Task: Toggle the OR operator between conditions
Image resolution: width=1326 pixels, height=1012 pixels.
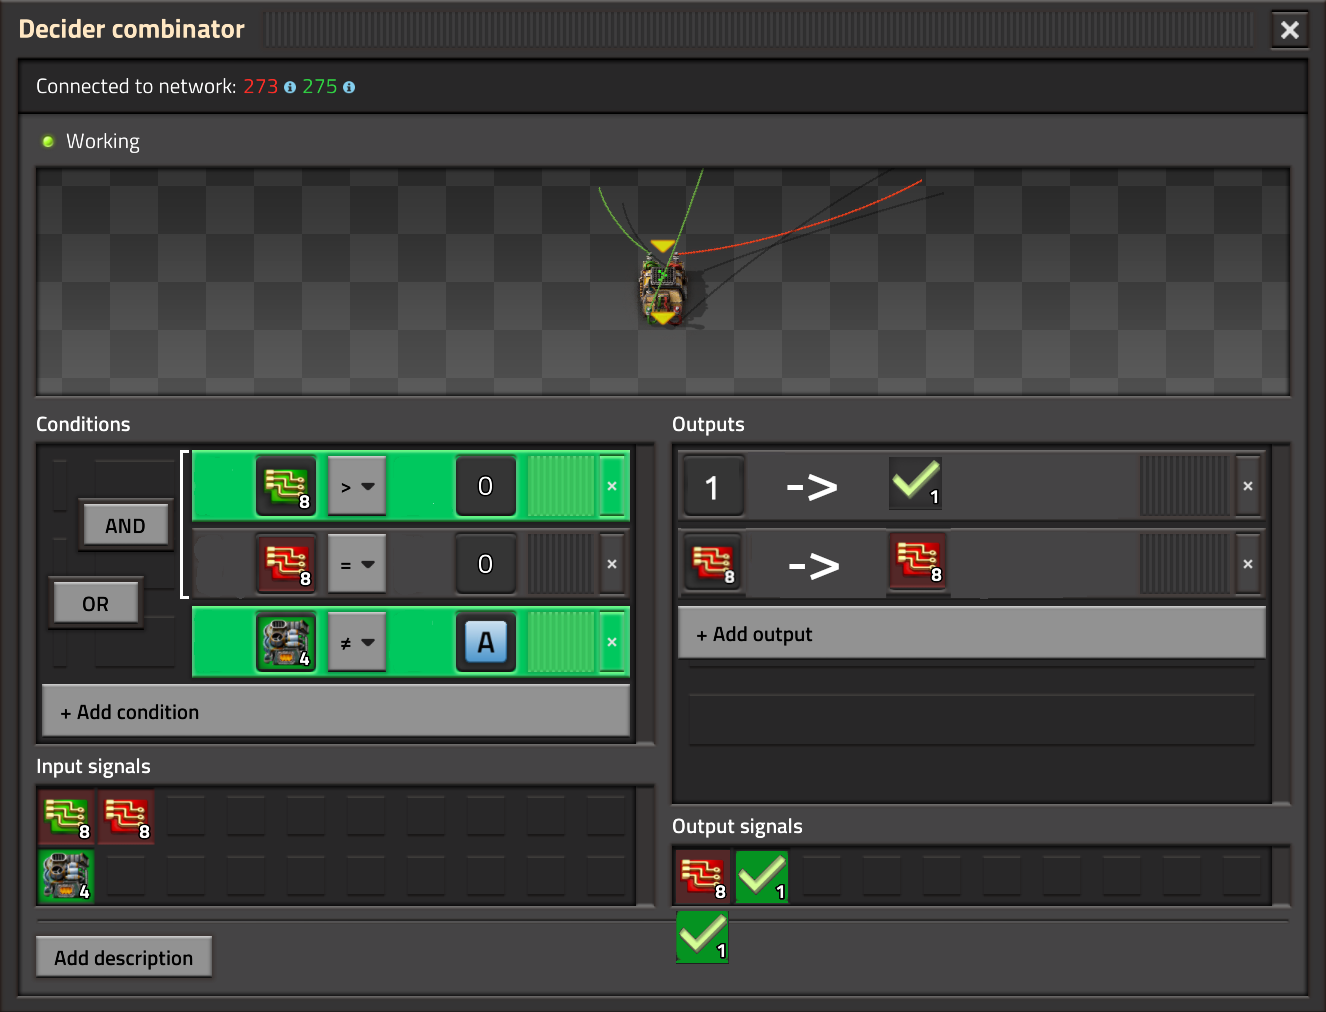Action: [x=96, y=604]
